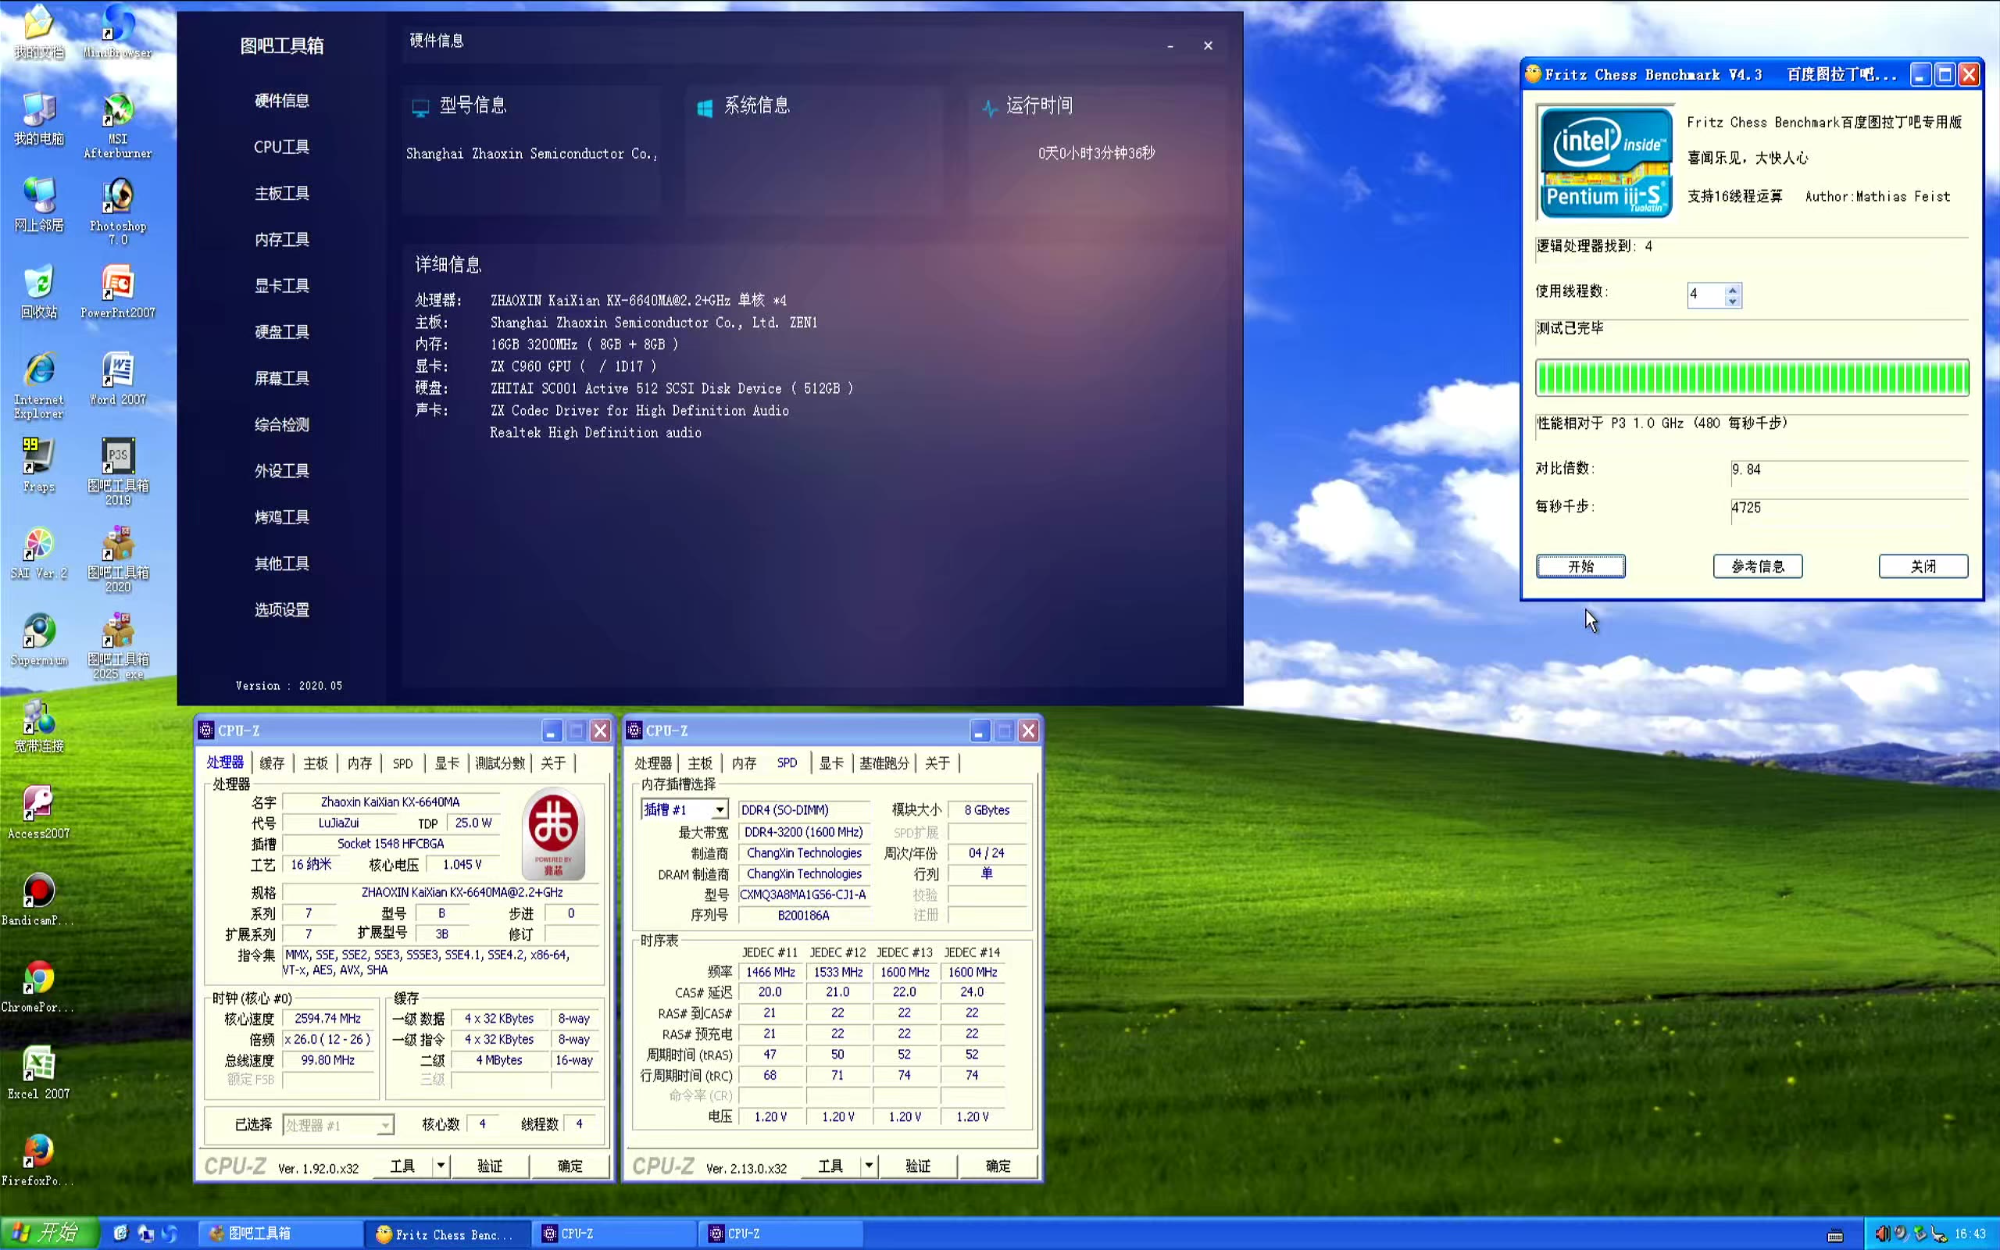Open the Word 2007 desktop shortcut
The width and height of the screenshot is (2000, 1250).
click(118, 378)
